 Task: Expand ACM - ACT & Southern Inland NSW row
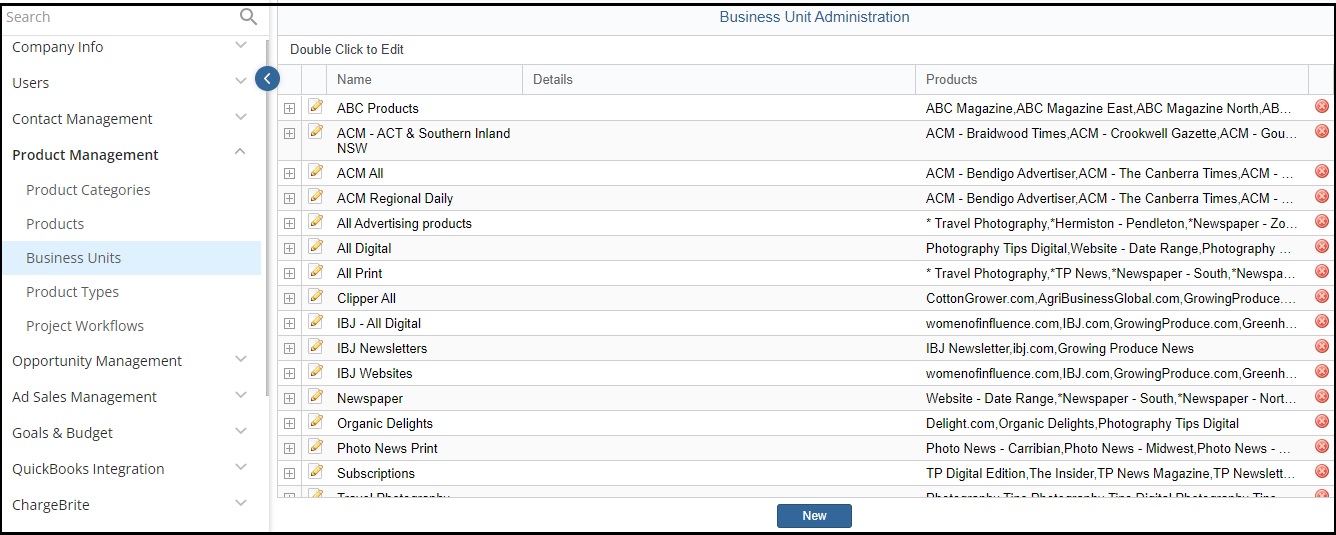tap(289, 133)
